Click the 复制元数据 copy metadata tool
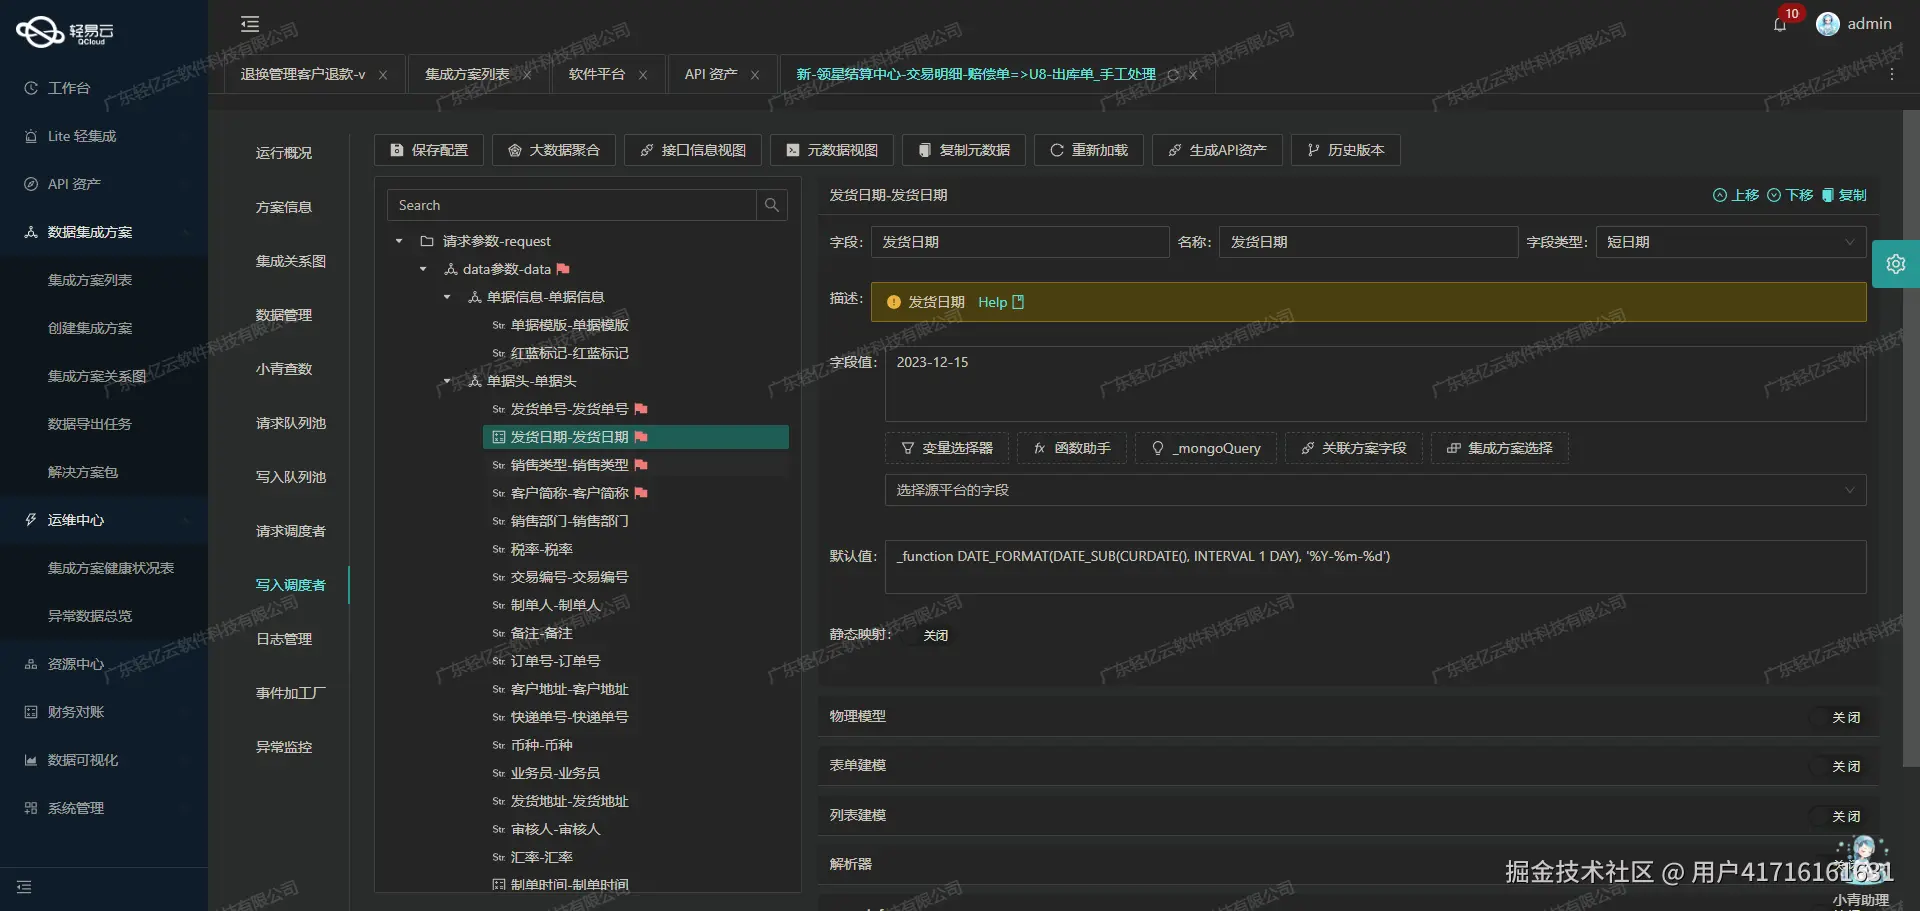 pos(962,150)
